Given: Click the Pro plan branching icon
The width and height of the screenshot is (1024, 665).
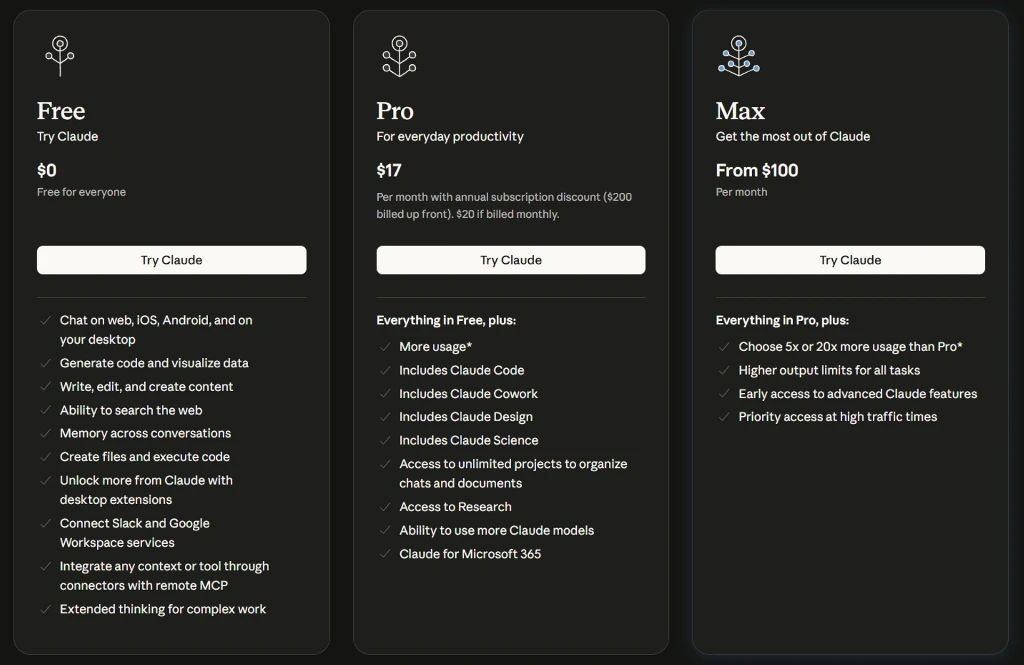Looking at the screenshot, I should 399,56.
